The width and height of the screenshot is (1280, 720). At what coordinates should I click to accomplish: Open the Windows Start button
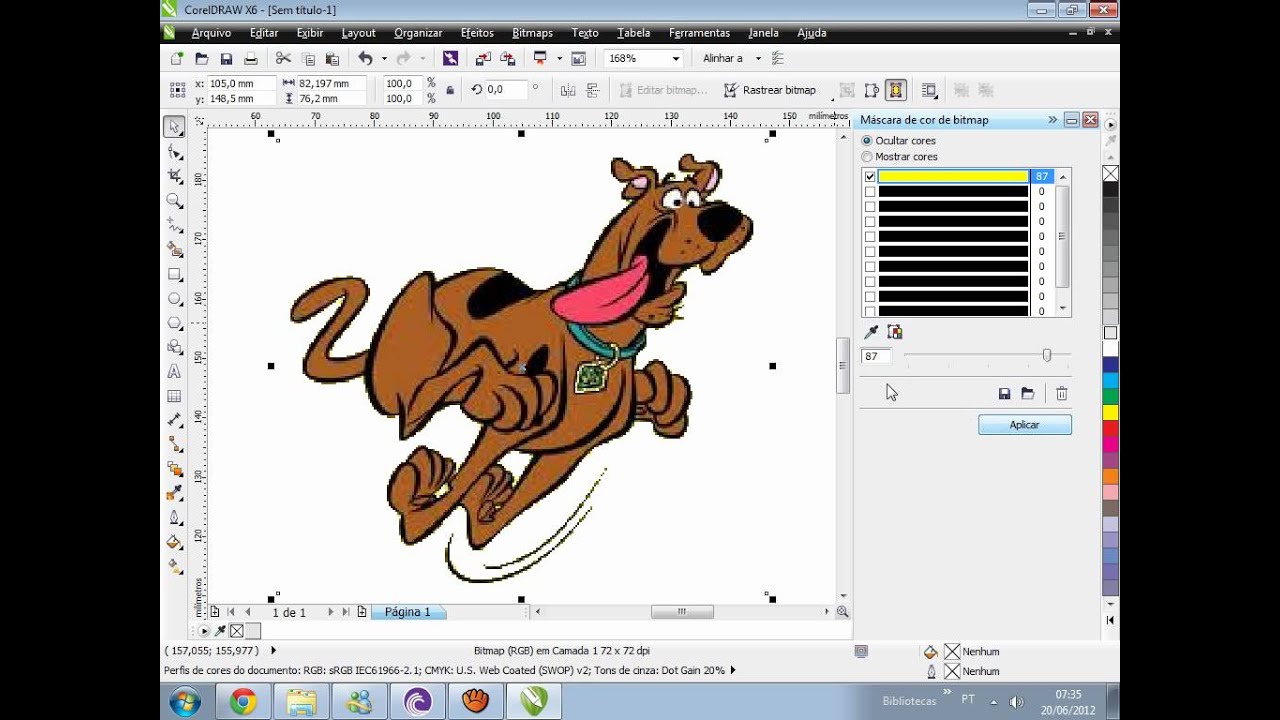[185, 702]
